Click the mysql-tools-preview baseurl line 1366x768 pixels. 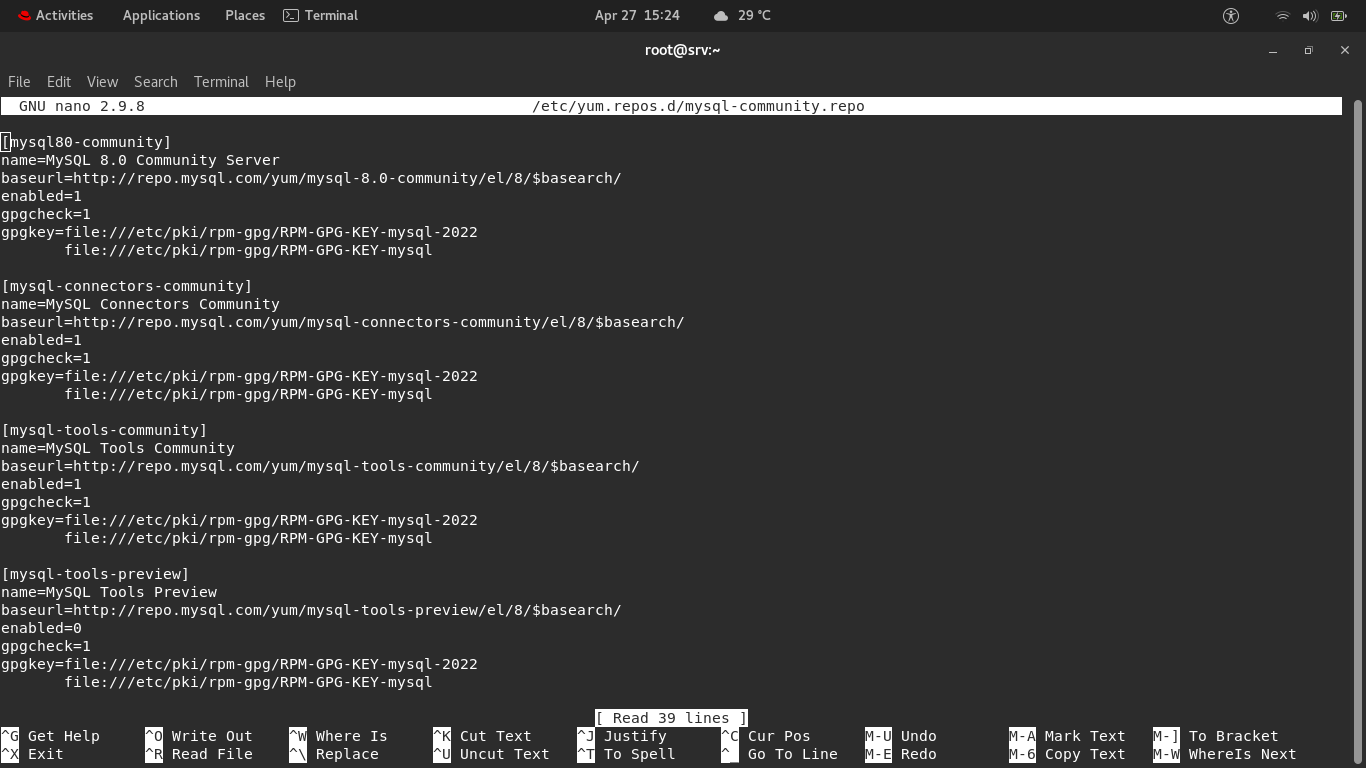(311, 610)
